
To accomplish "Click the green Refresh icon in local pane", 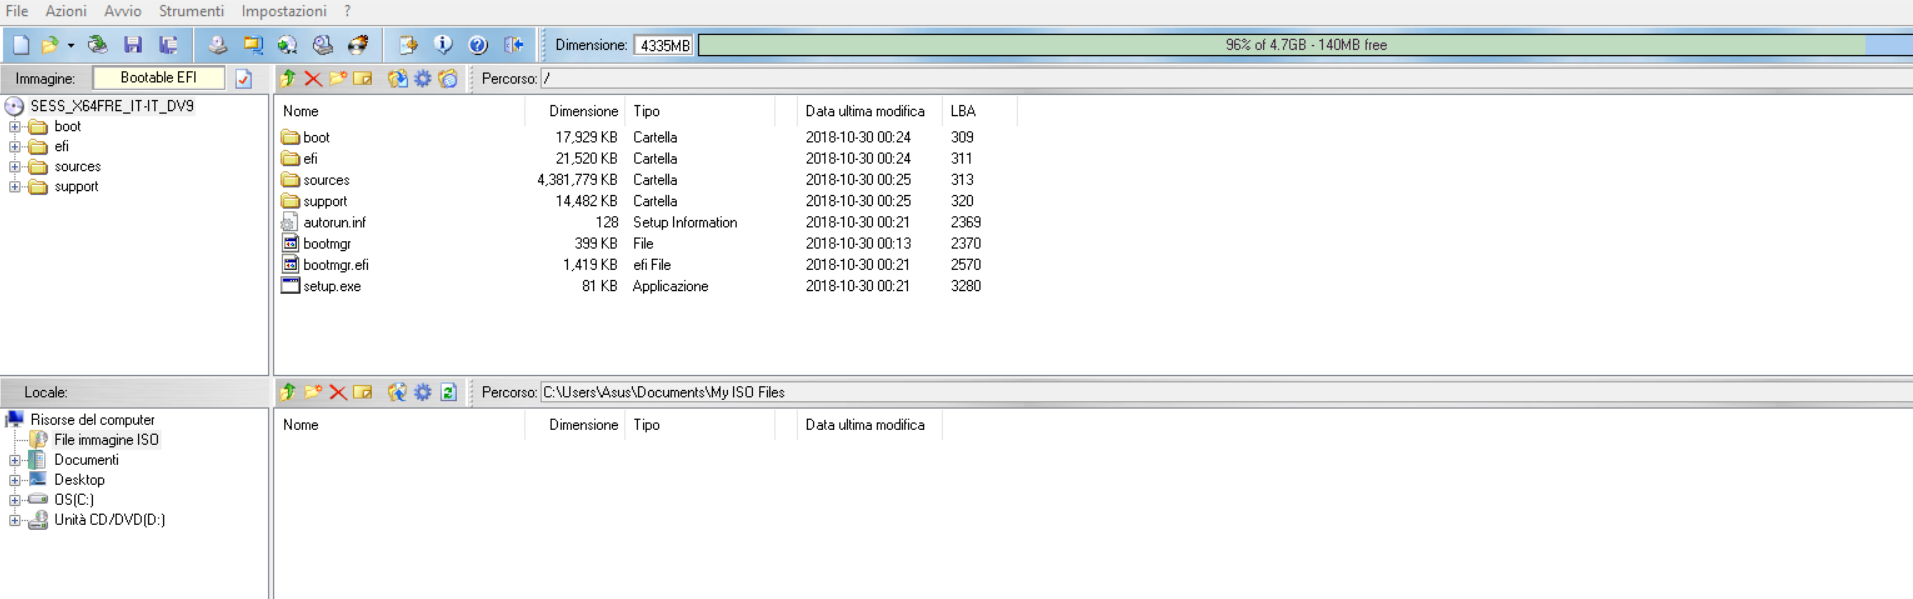I will pos(449,392).
